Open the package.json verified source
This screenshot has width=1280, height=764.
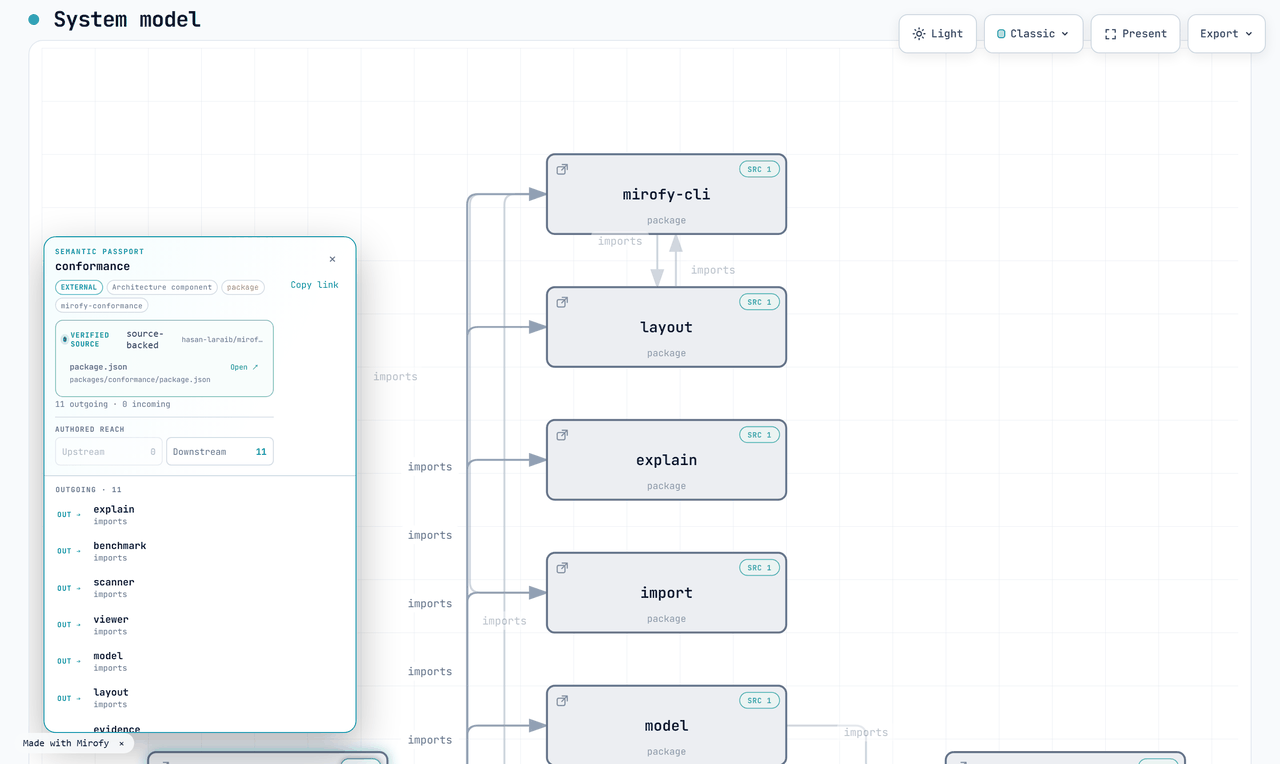(244, 367)
